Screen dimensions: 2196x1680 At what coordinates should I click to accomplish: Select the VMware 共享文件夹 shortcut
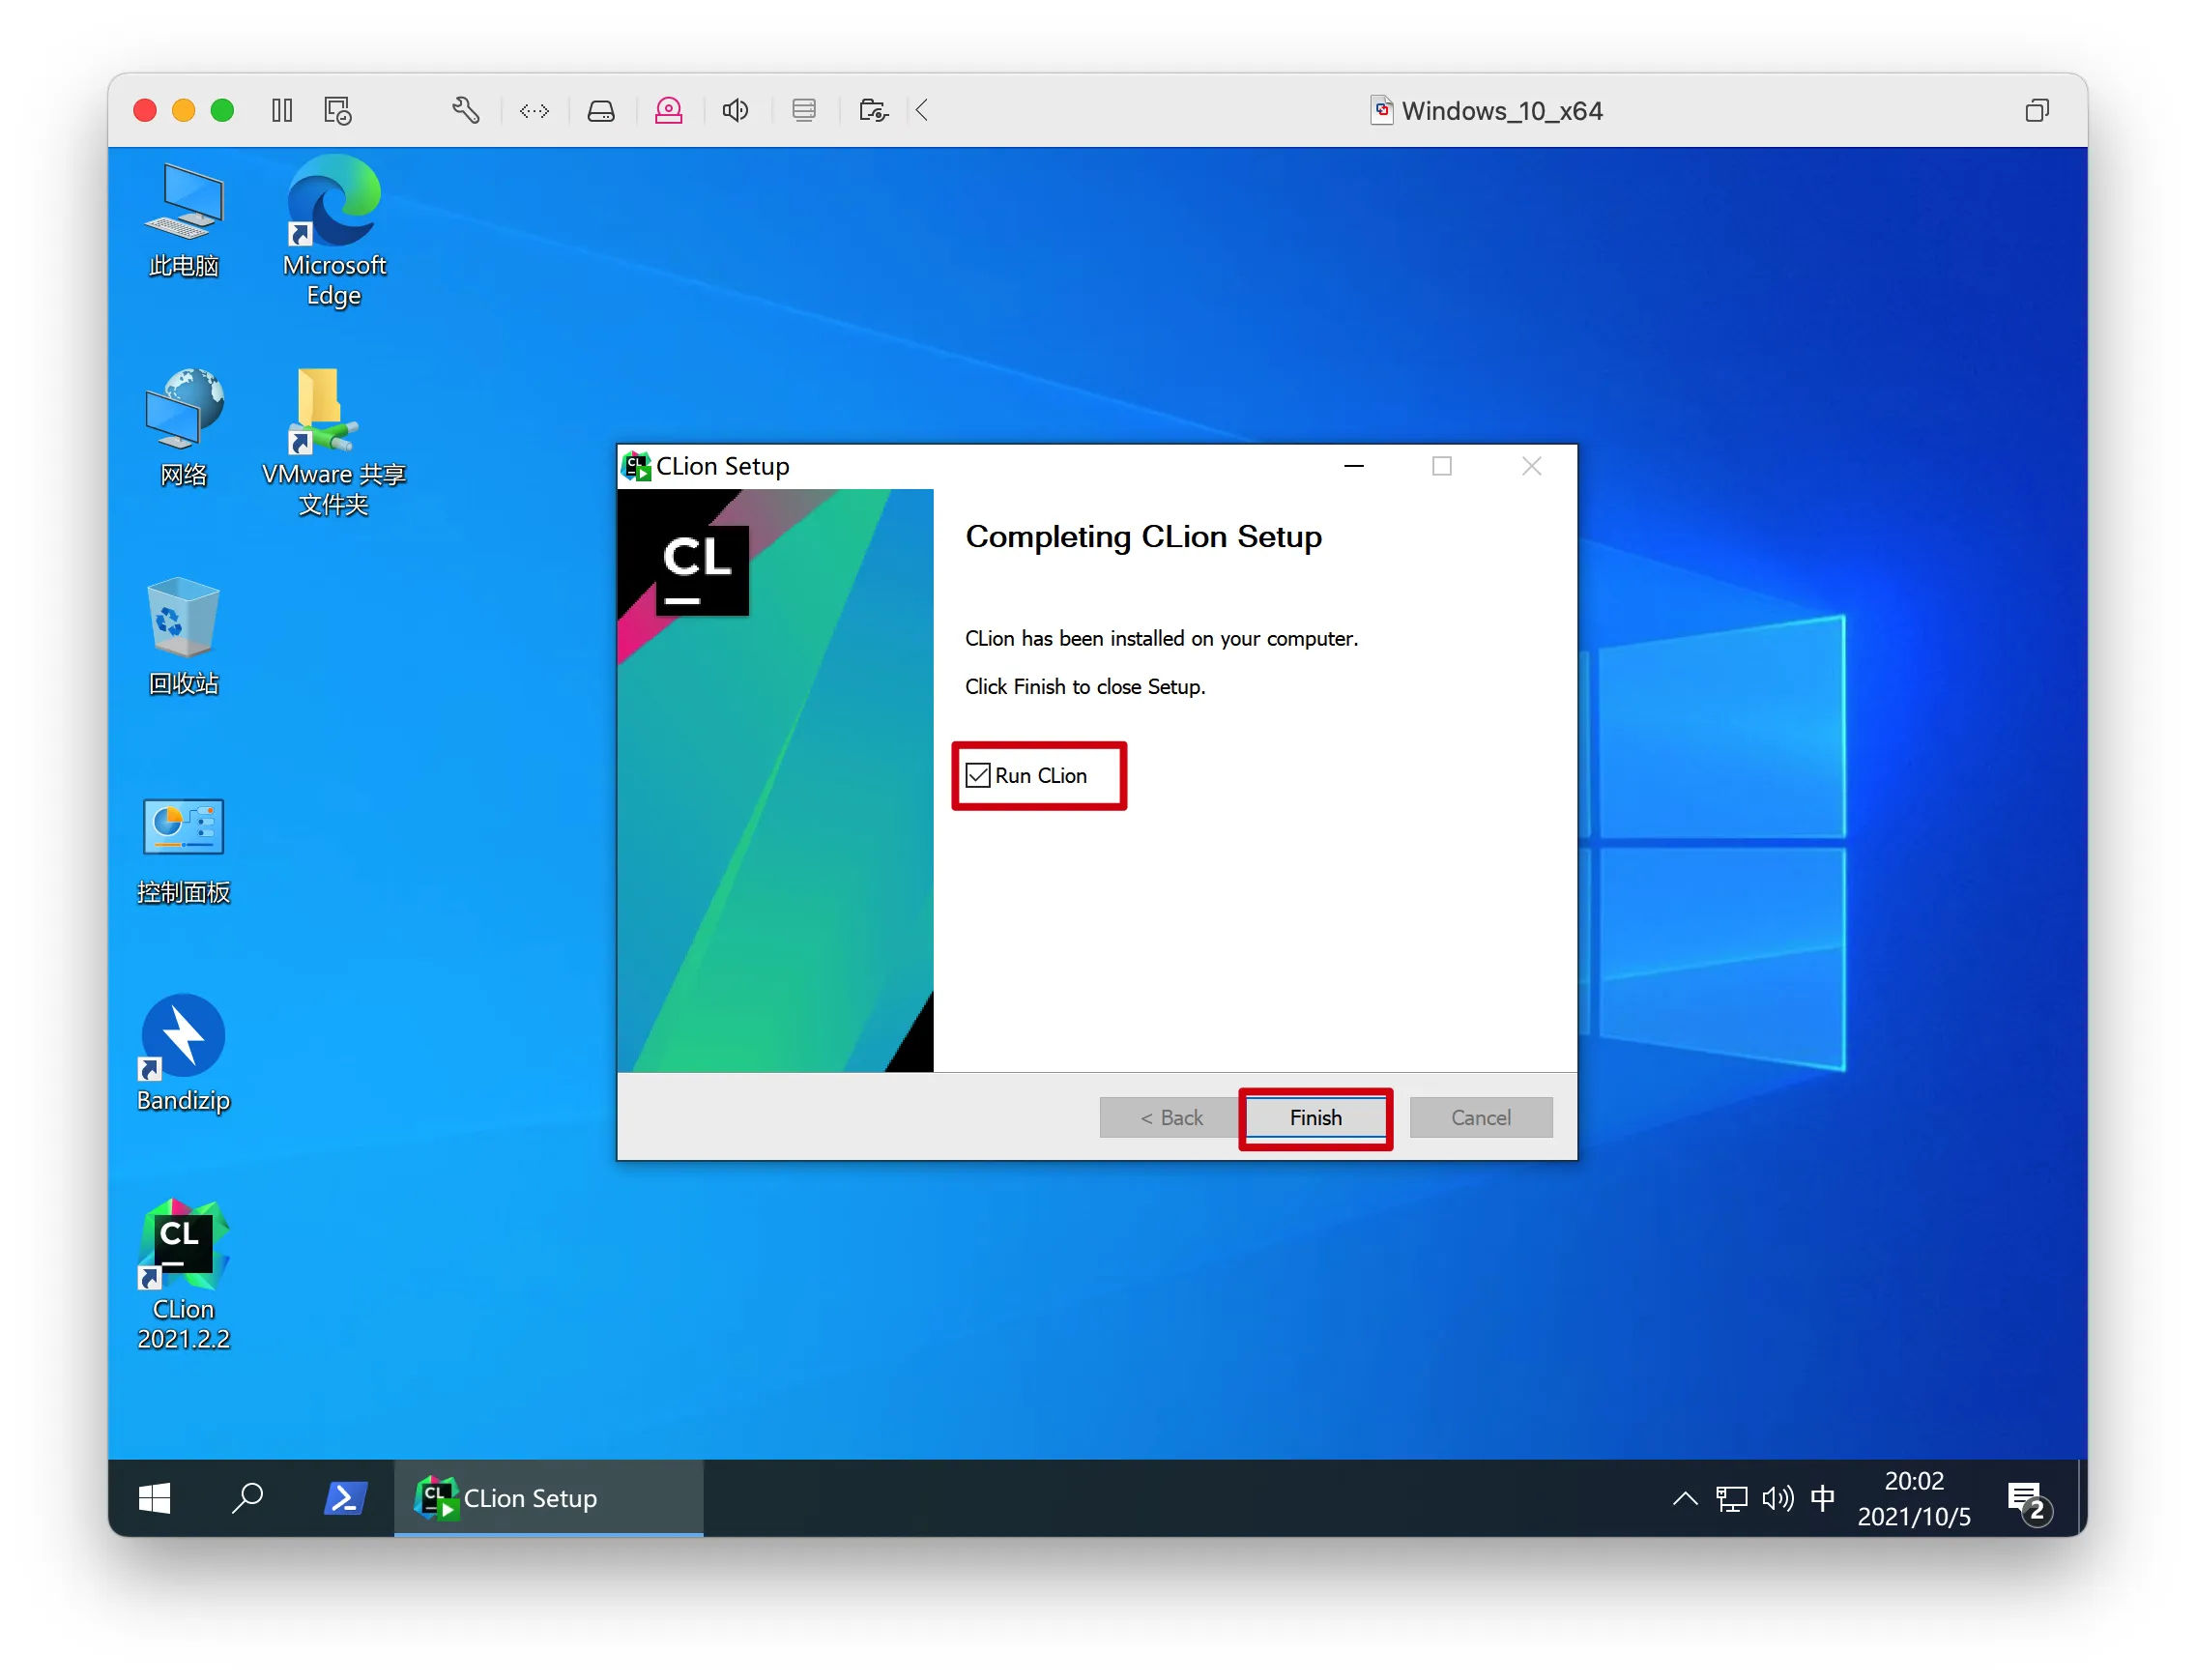334,443
